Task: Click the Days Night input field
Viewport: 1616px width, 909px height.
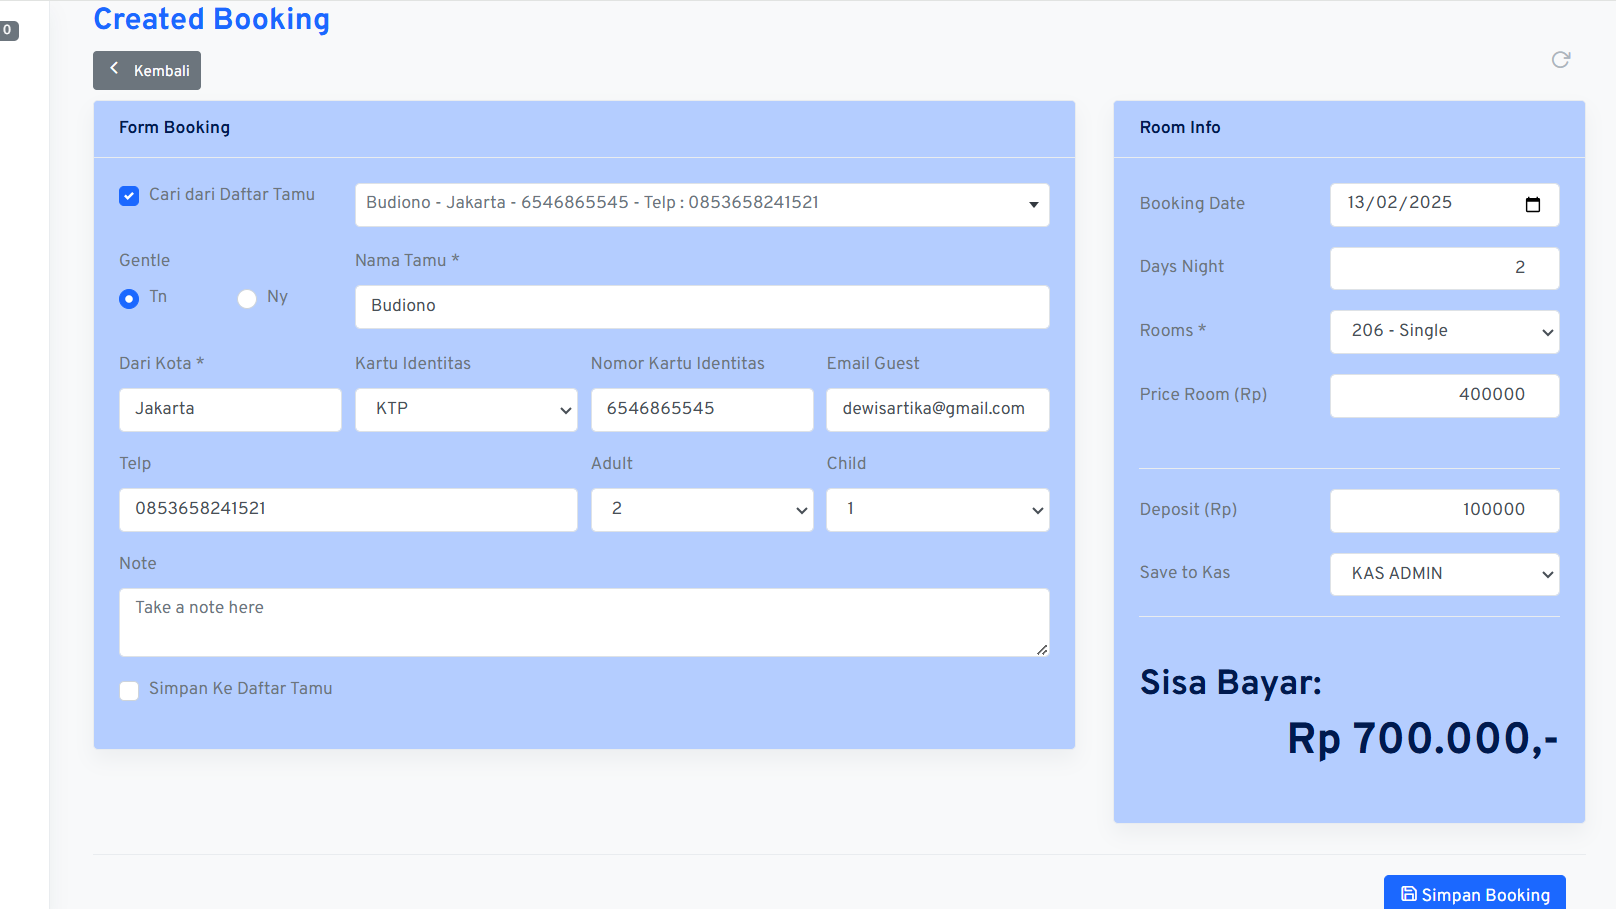Action: [1444, 268]
